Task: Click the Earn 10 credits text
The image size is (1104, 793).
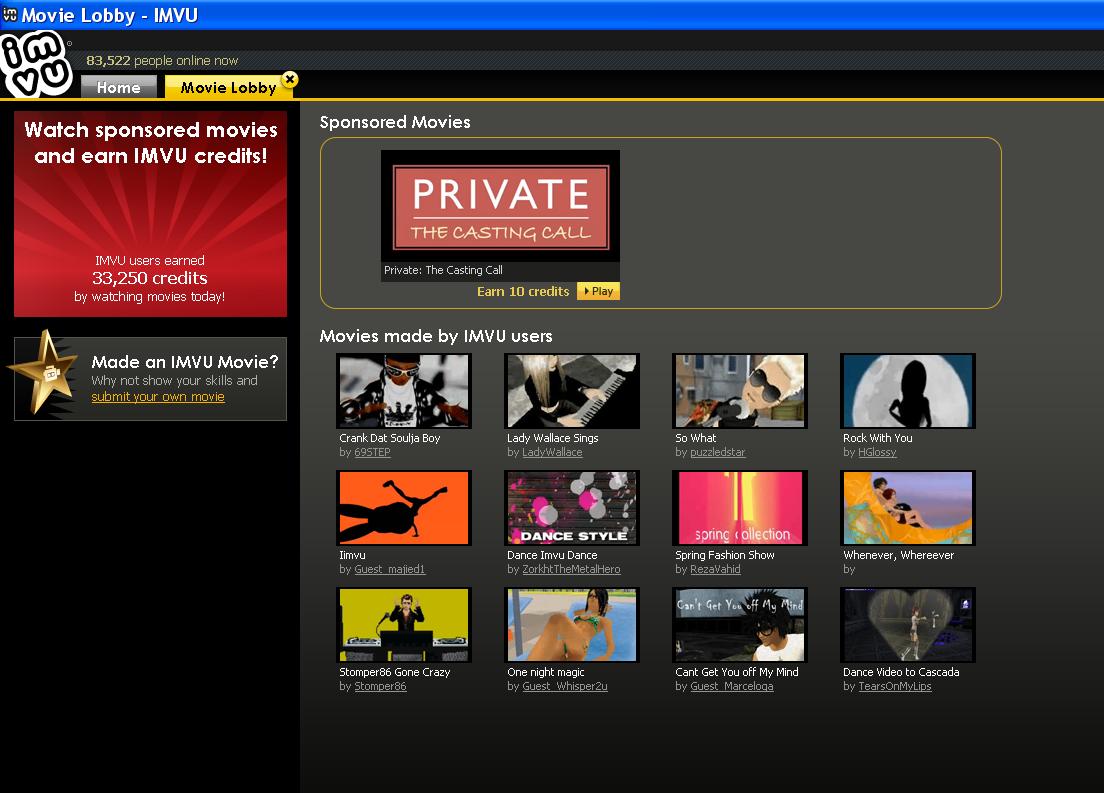Action: [523, 292]
